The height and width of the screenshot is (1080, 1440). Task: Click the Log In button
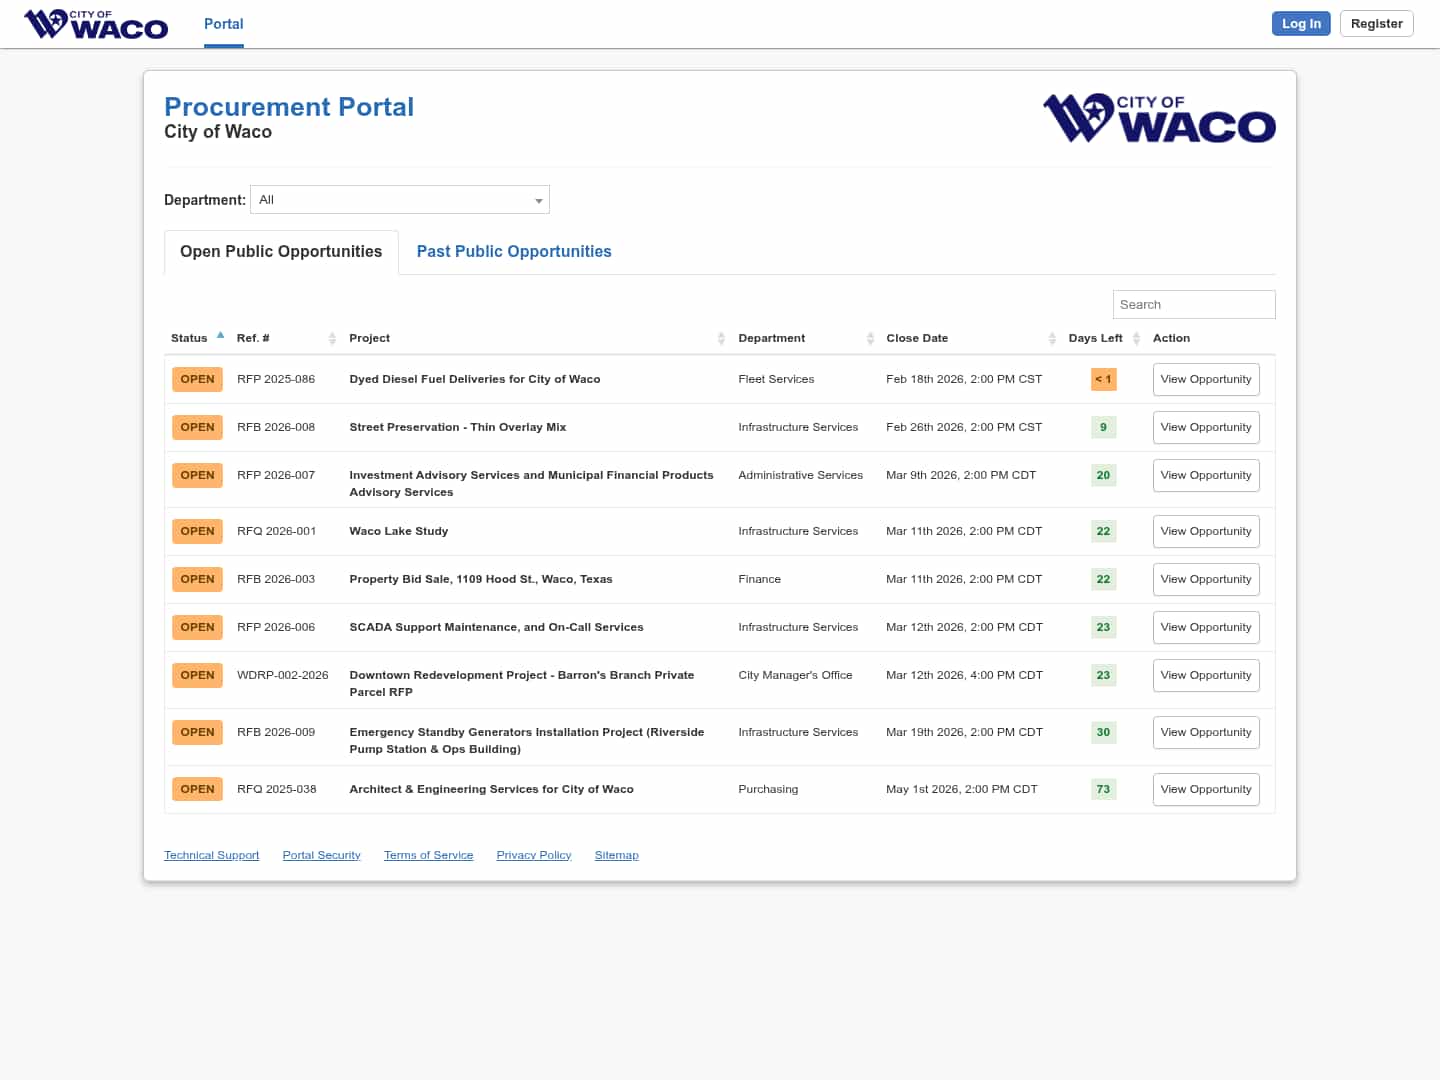1301,24
